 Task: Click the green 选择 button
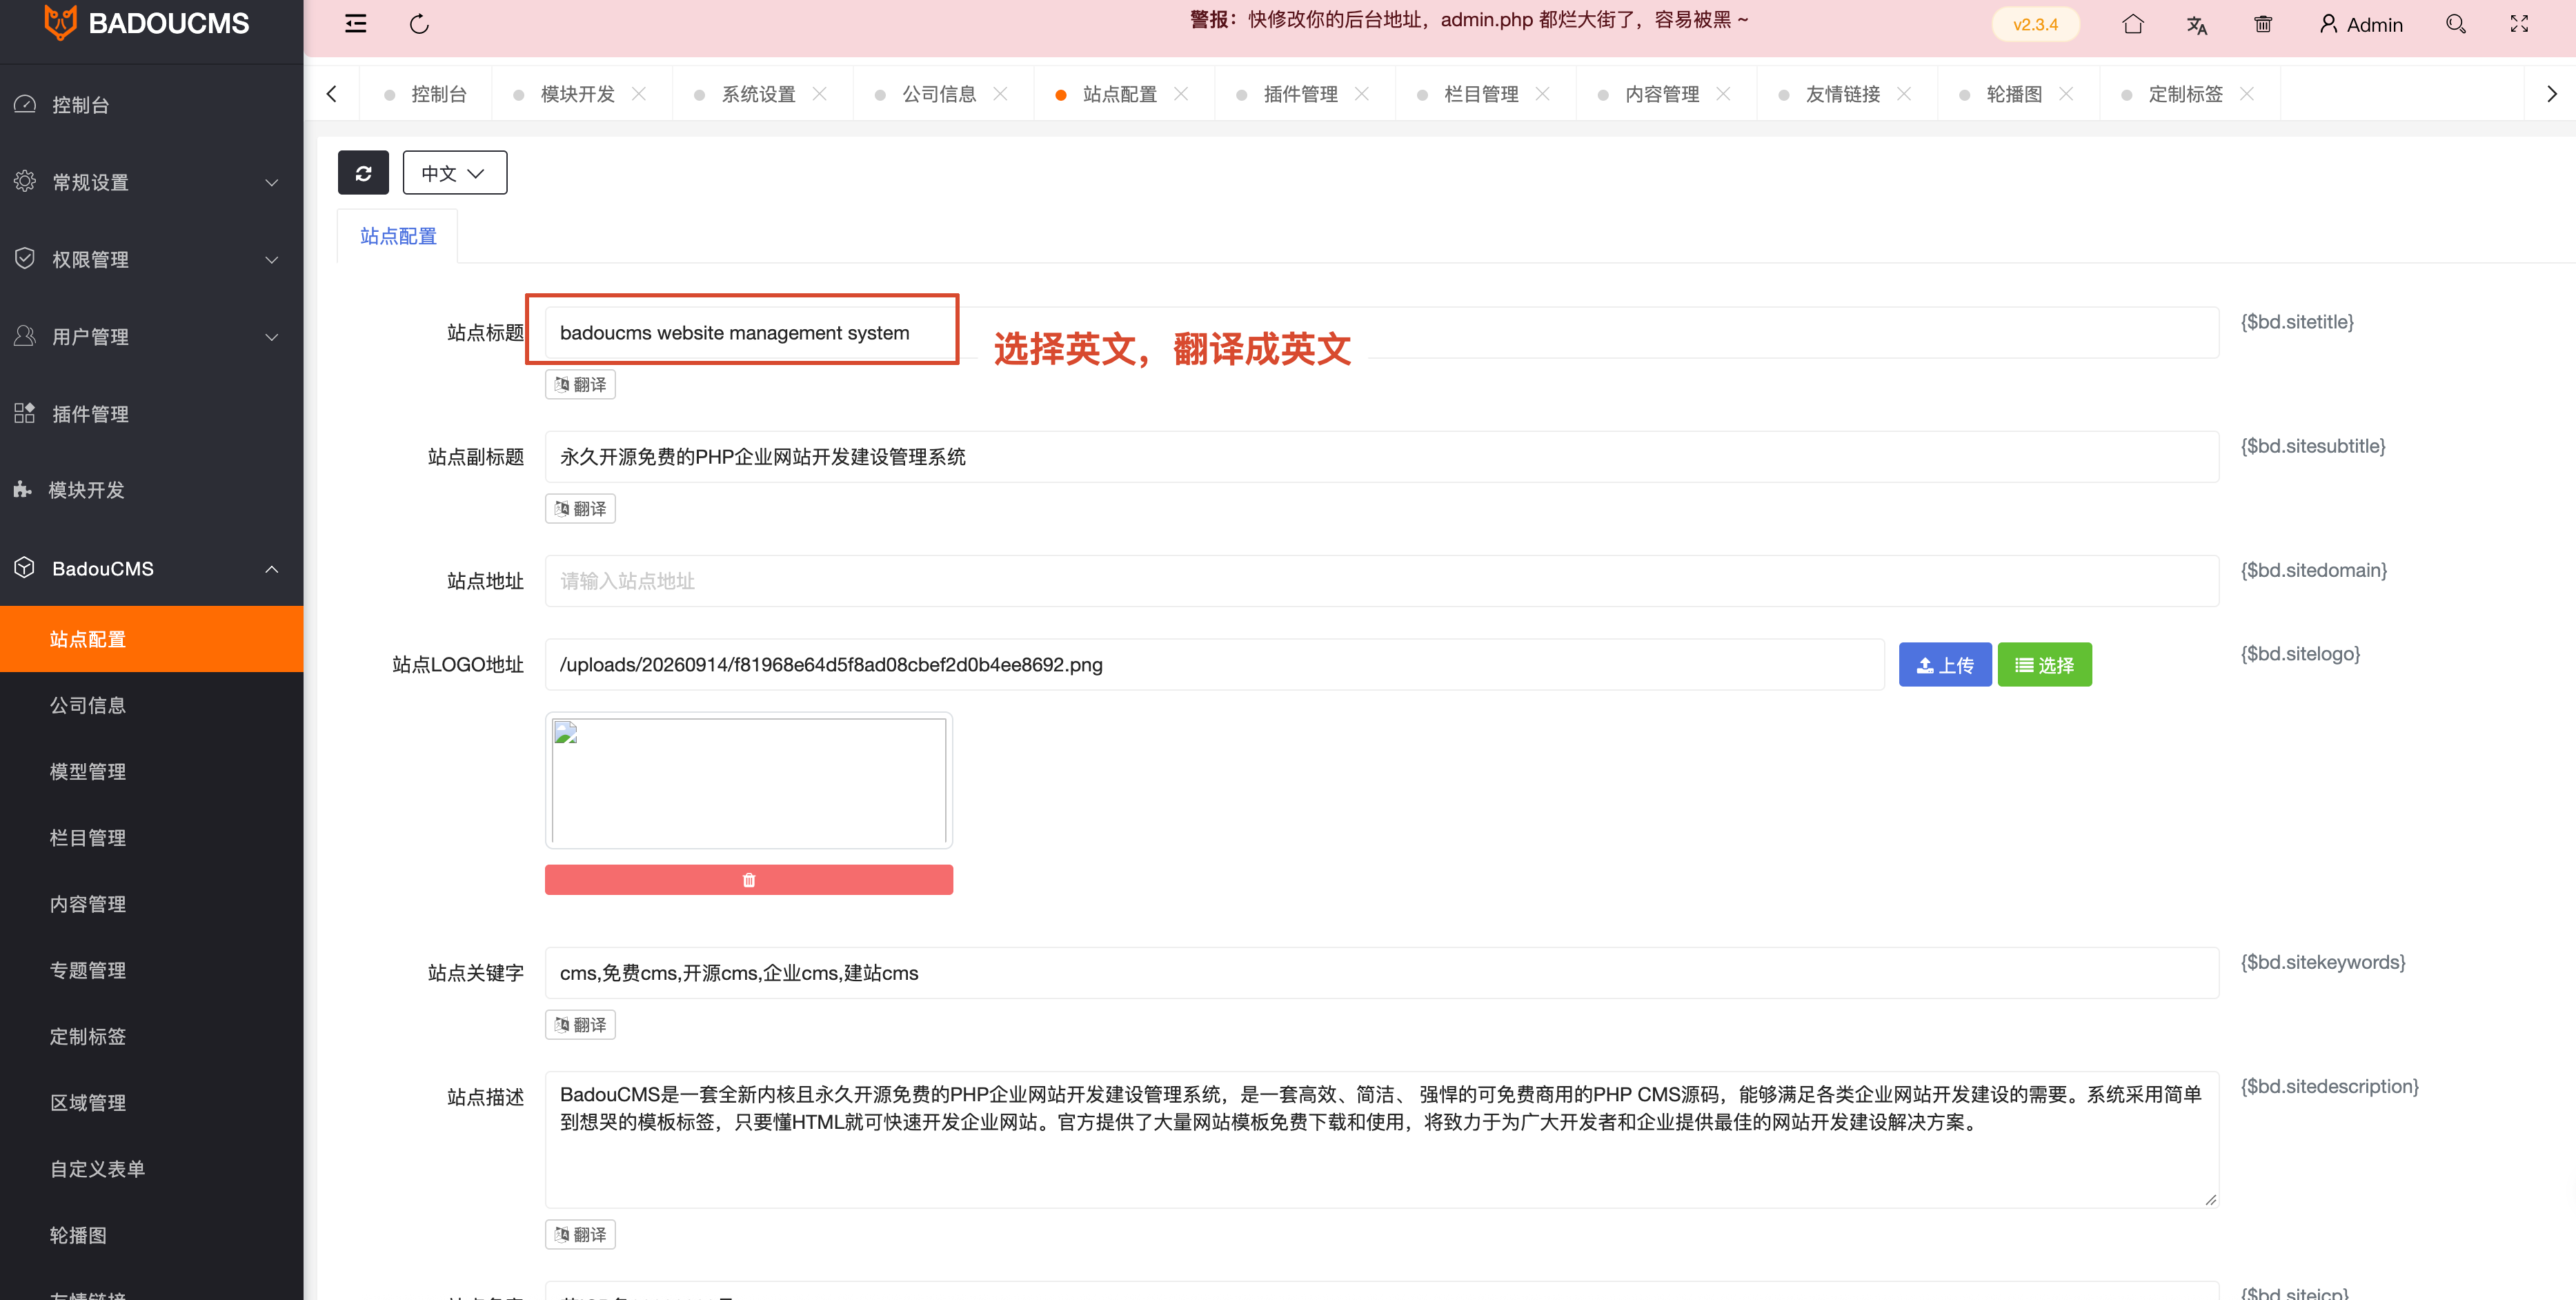tap(2044, 665)
